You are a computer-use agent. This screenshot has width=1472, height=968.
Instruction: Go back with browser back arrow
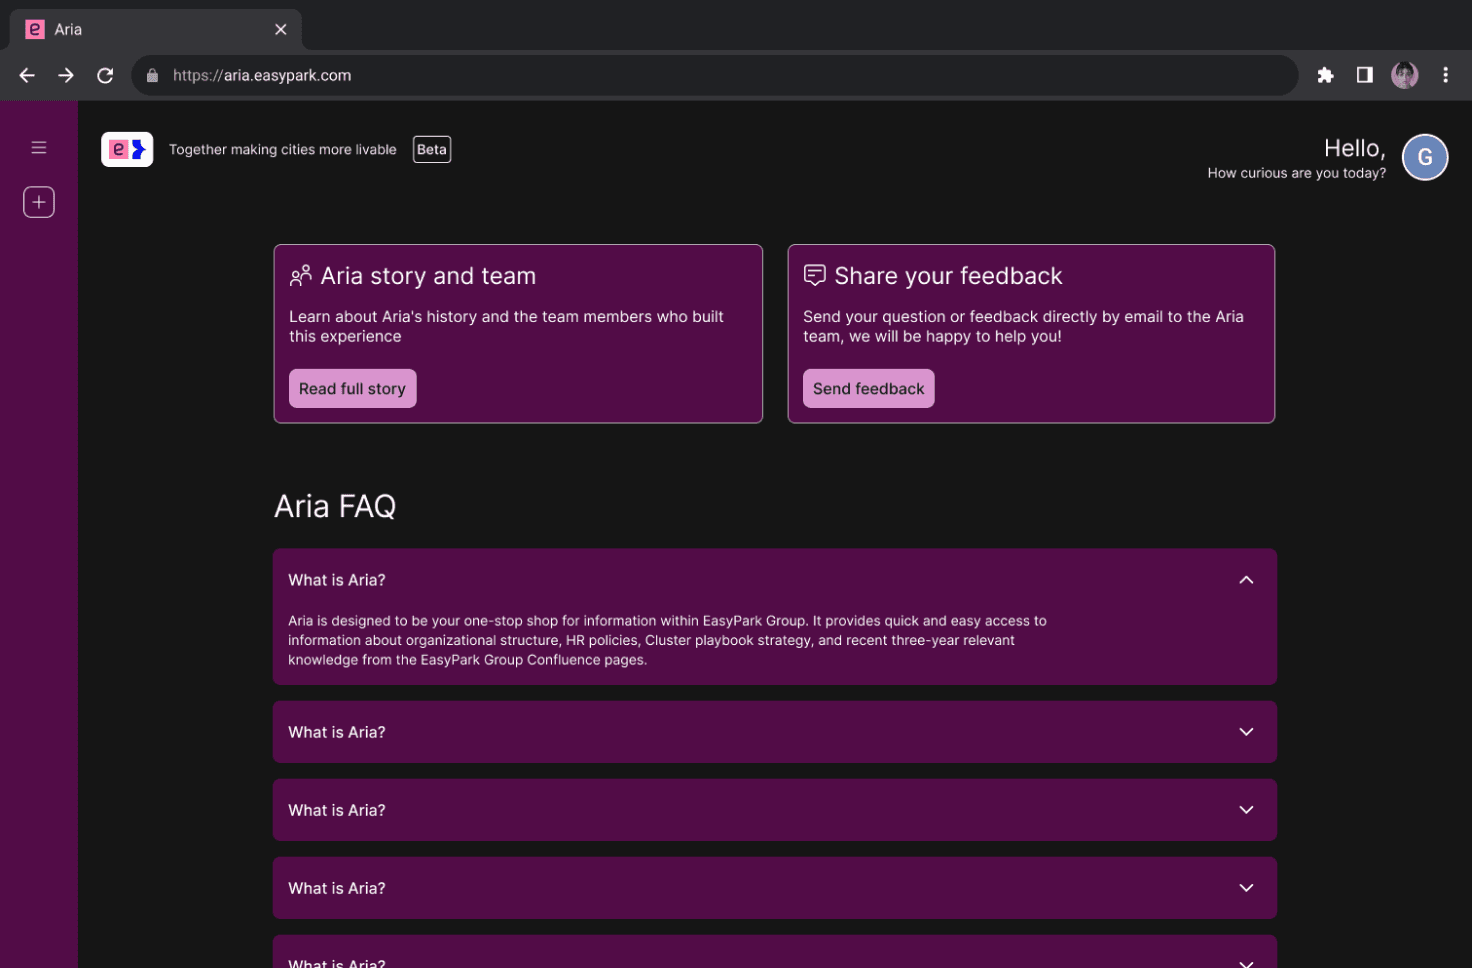tap(27, 75)
